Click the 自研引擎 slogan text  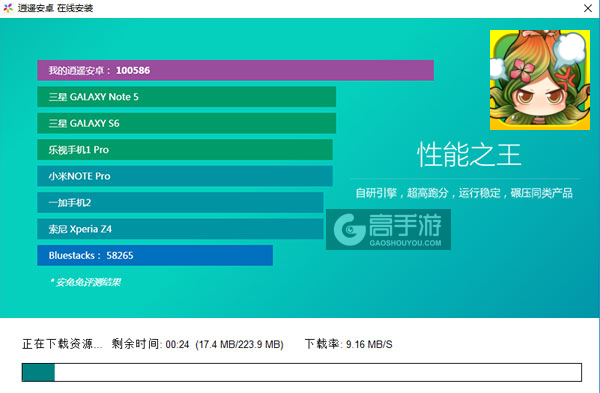(464, 193)
